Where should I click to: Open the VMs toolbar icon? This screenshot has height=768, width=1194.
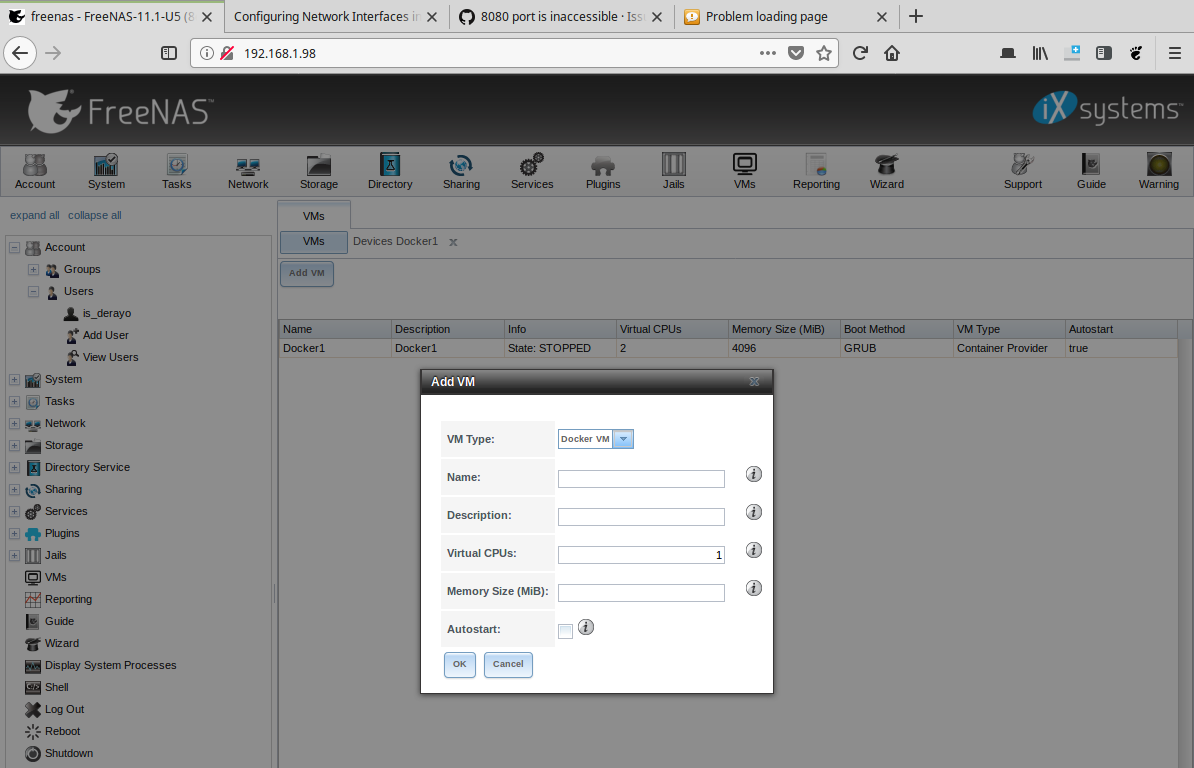point(745,171)
